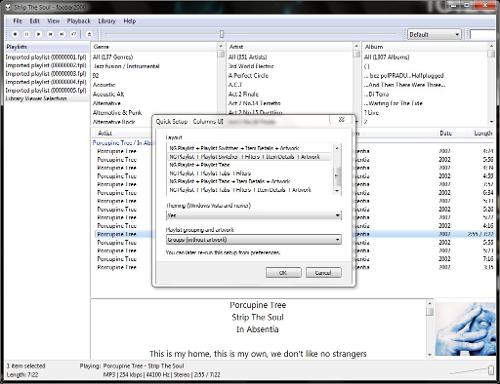The image size is (500, 384).
Task: Open the Playlist grouping and artwork dropdown
Action: [x=254, y=240]
